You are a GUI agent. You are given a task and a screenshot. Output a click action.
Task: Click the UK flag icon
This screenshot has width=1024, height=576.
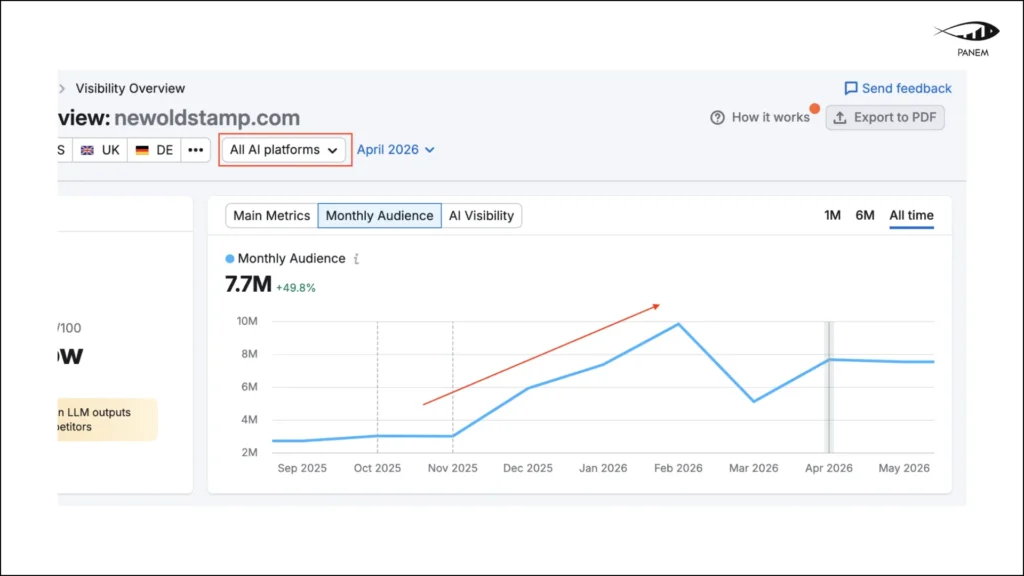87,150
